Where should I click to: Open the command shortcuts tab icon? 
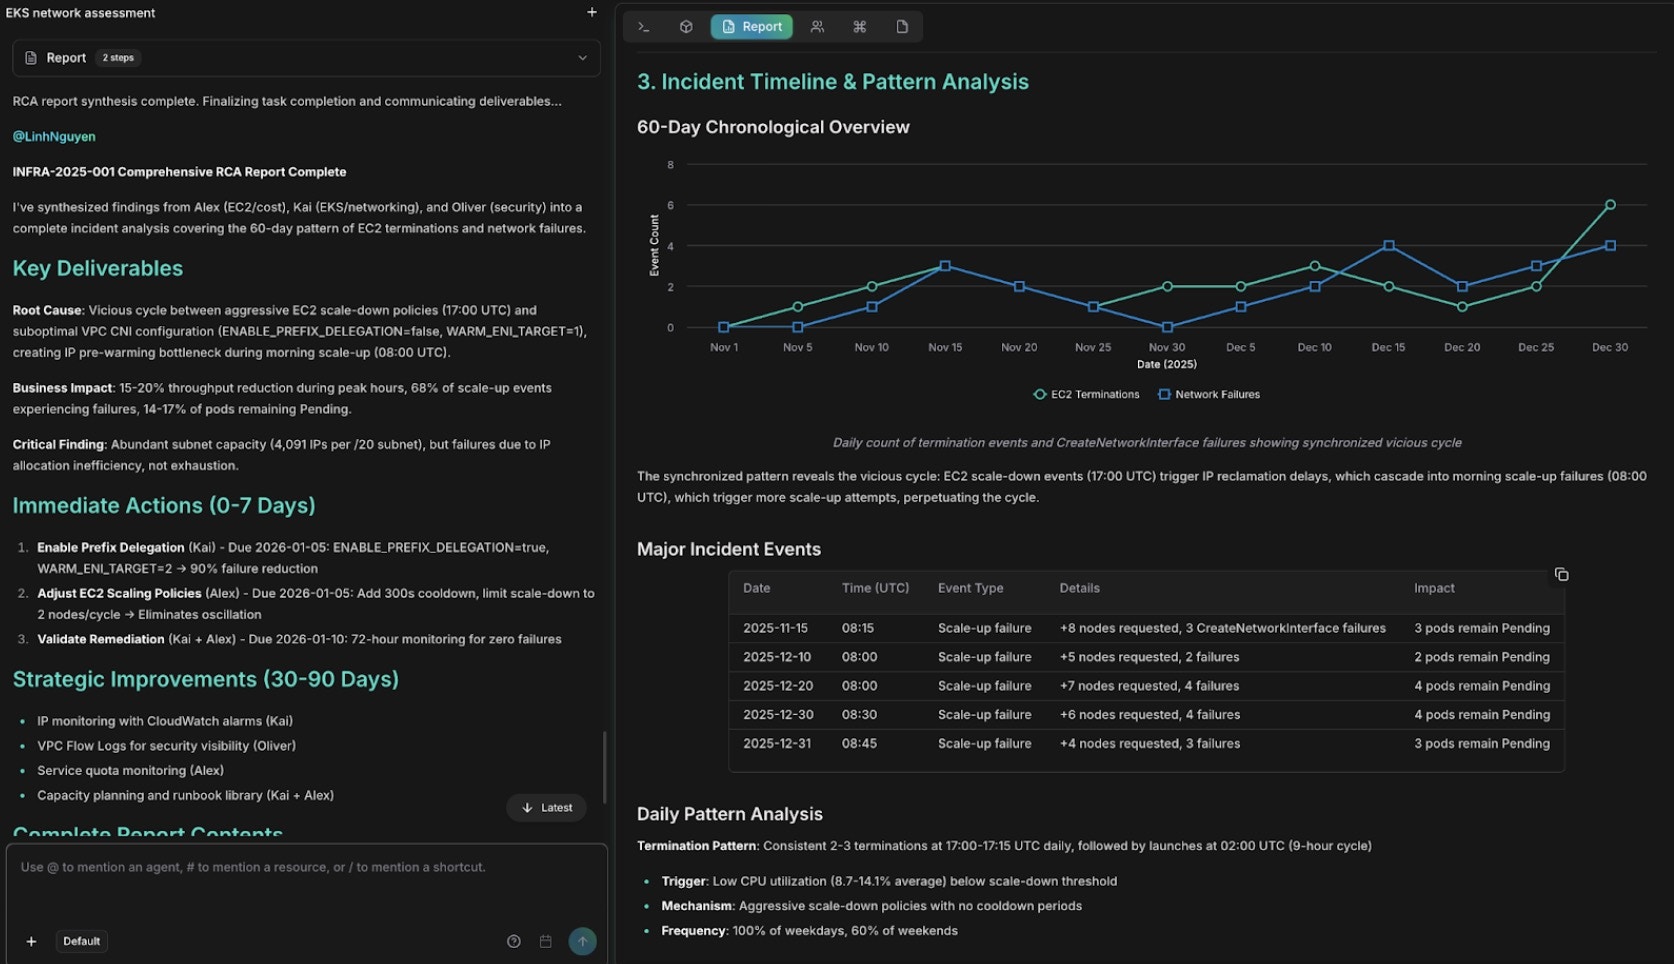pyautogui.click(x=859, y=27)
